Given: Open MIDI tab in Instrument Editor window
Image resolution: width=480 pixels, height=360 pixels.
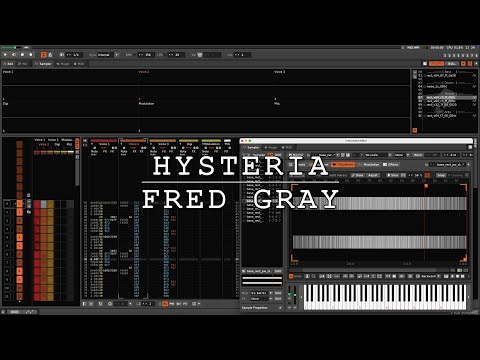Looking at the screenshot, I should (287, 147).
